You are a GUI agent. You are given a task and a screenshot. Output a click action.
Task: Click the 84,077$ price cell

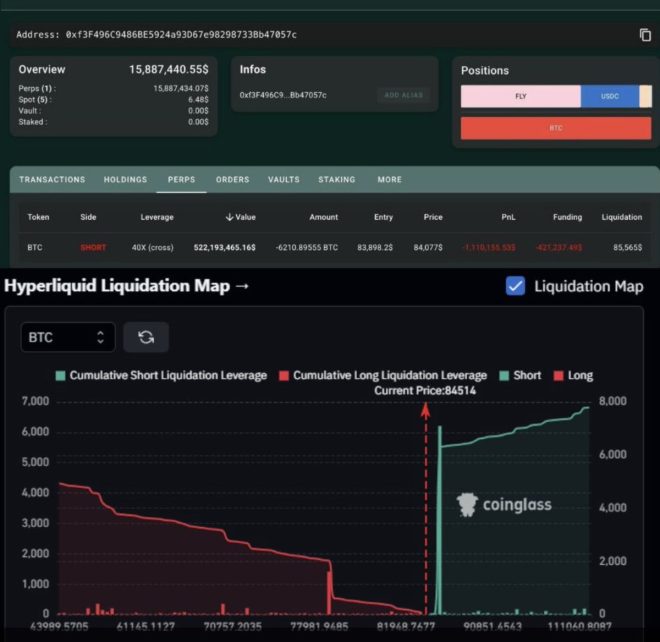pyautogui.click(x=428, y=248)
